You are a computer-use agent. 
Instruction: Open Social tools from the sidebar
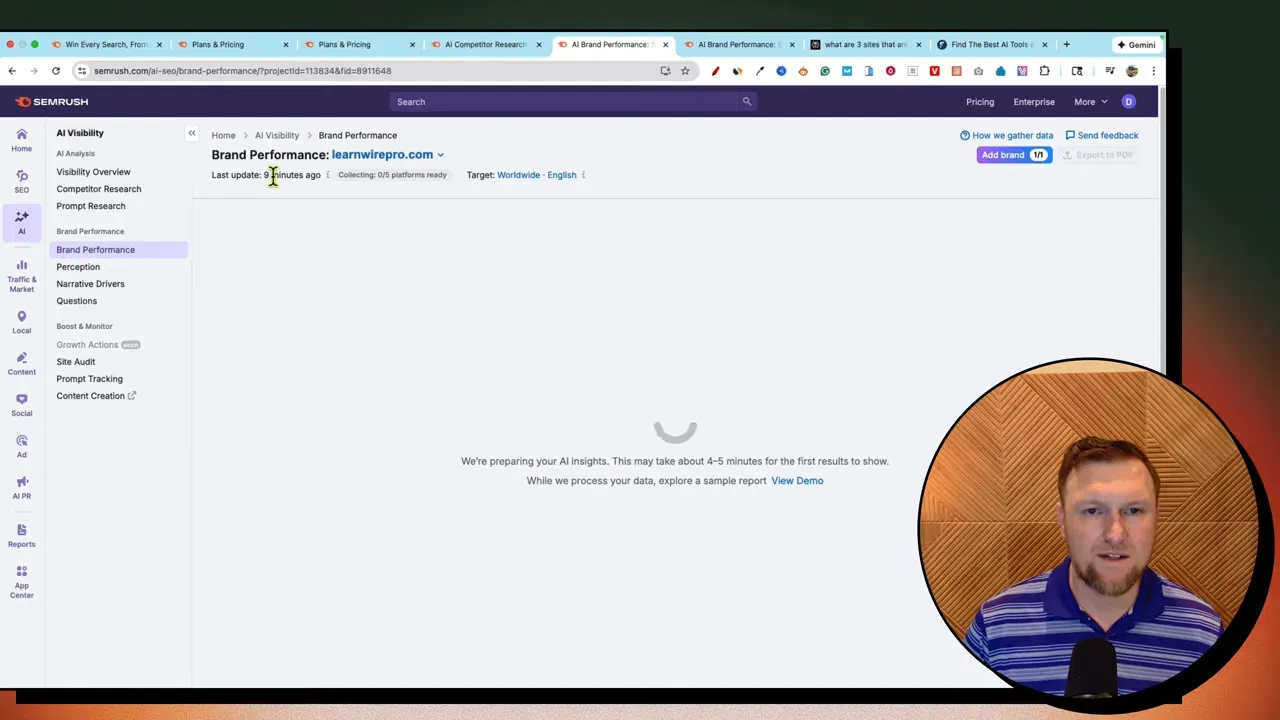pos(21,405)
